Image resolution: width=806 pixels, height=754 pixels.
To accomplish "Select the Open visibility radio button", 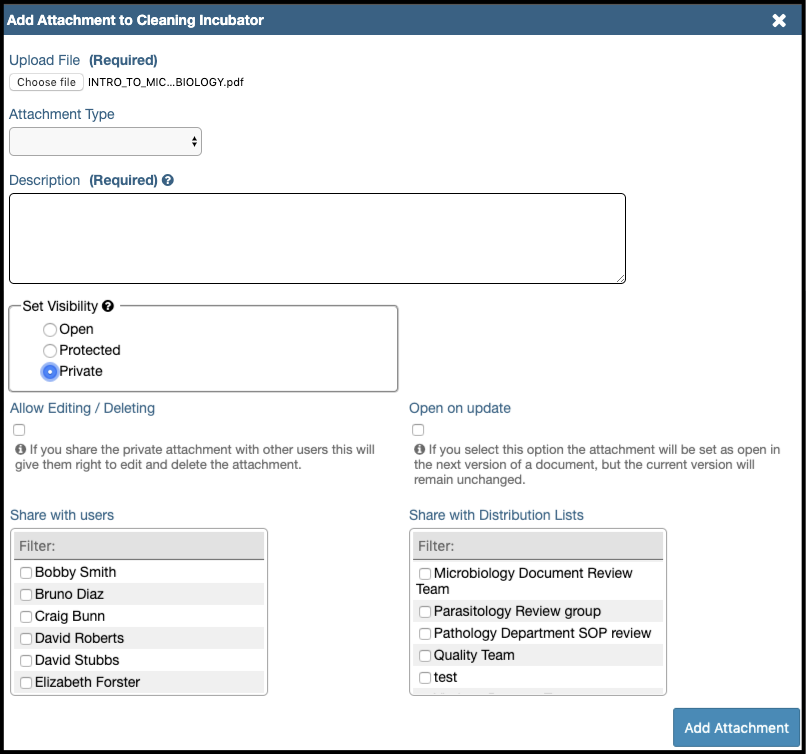I will point(50,330).
